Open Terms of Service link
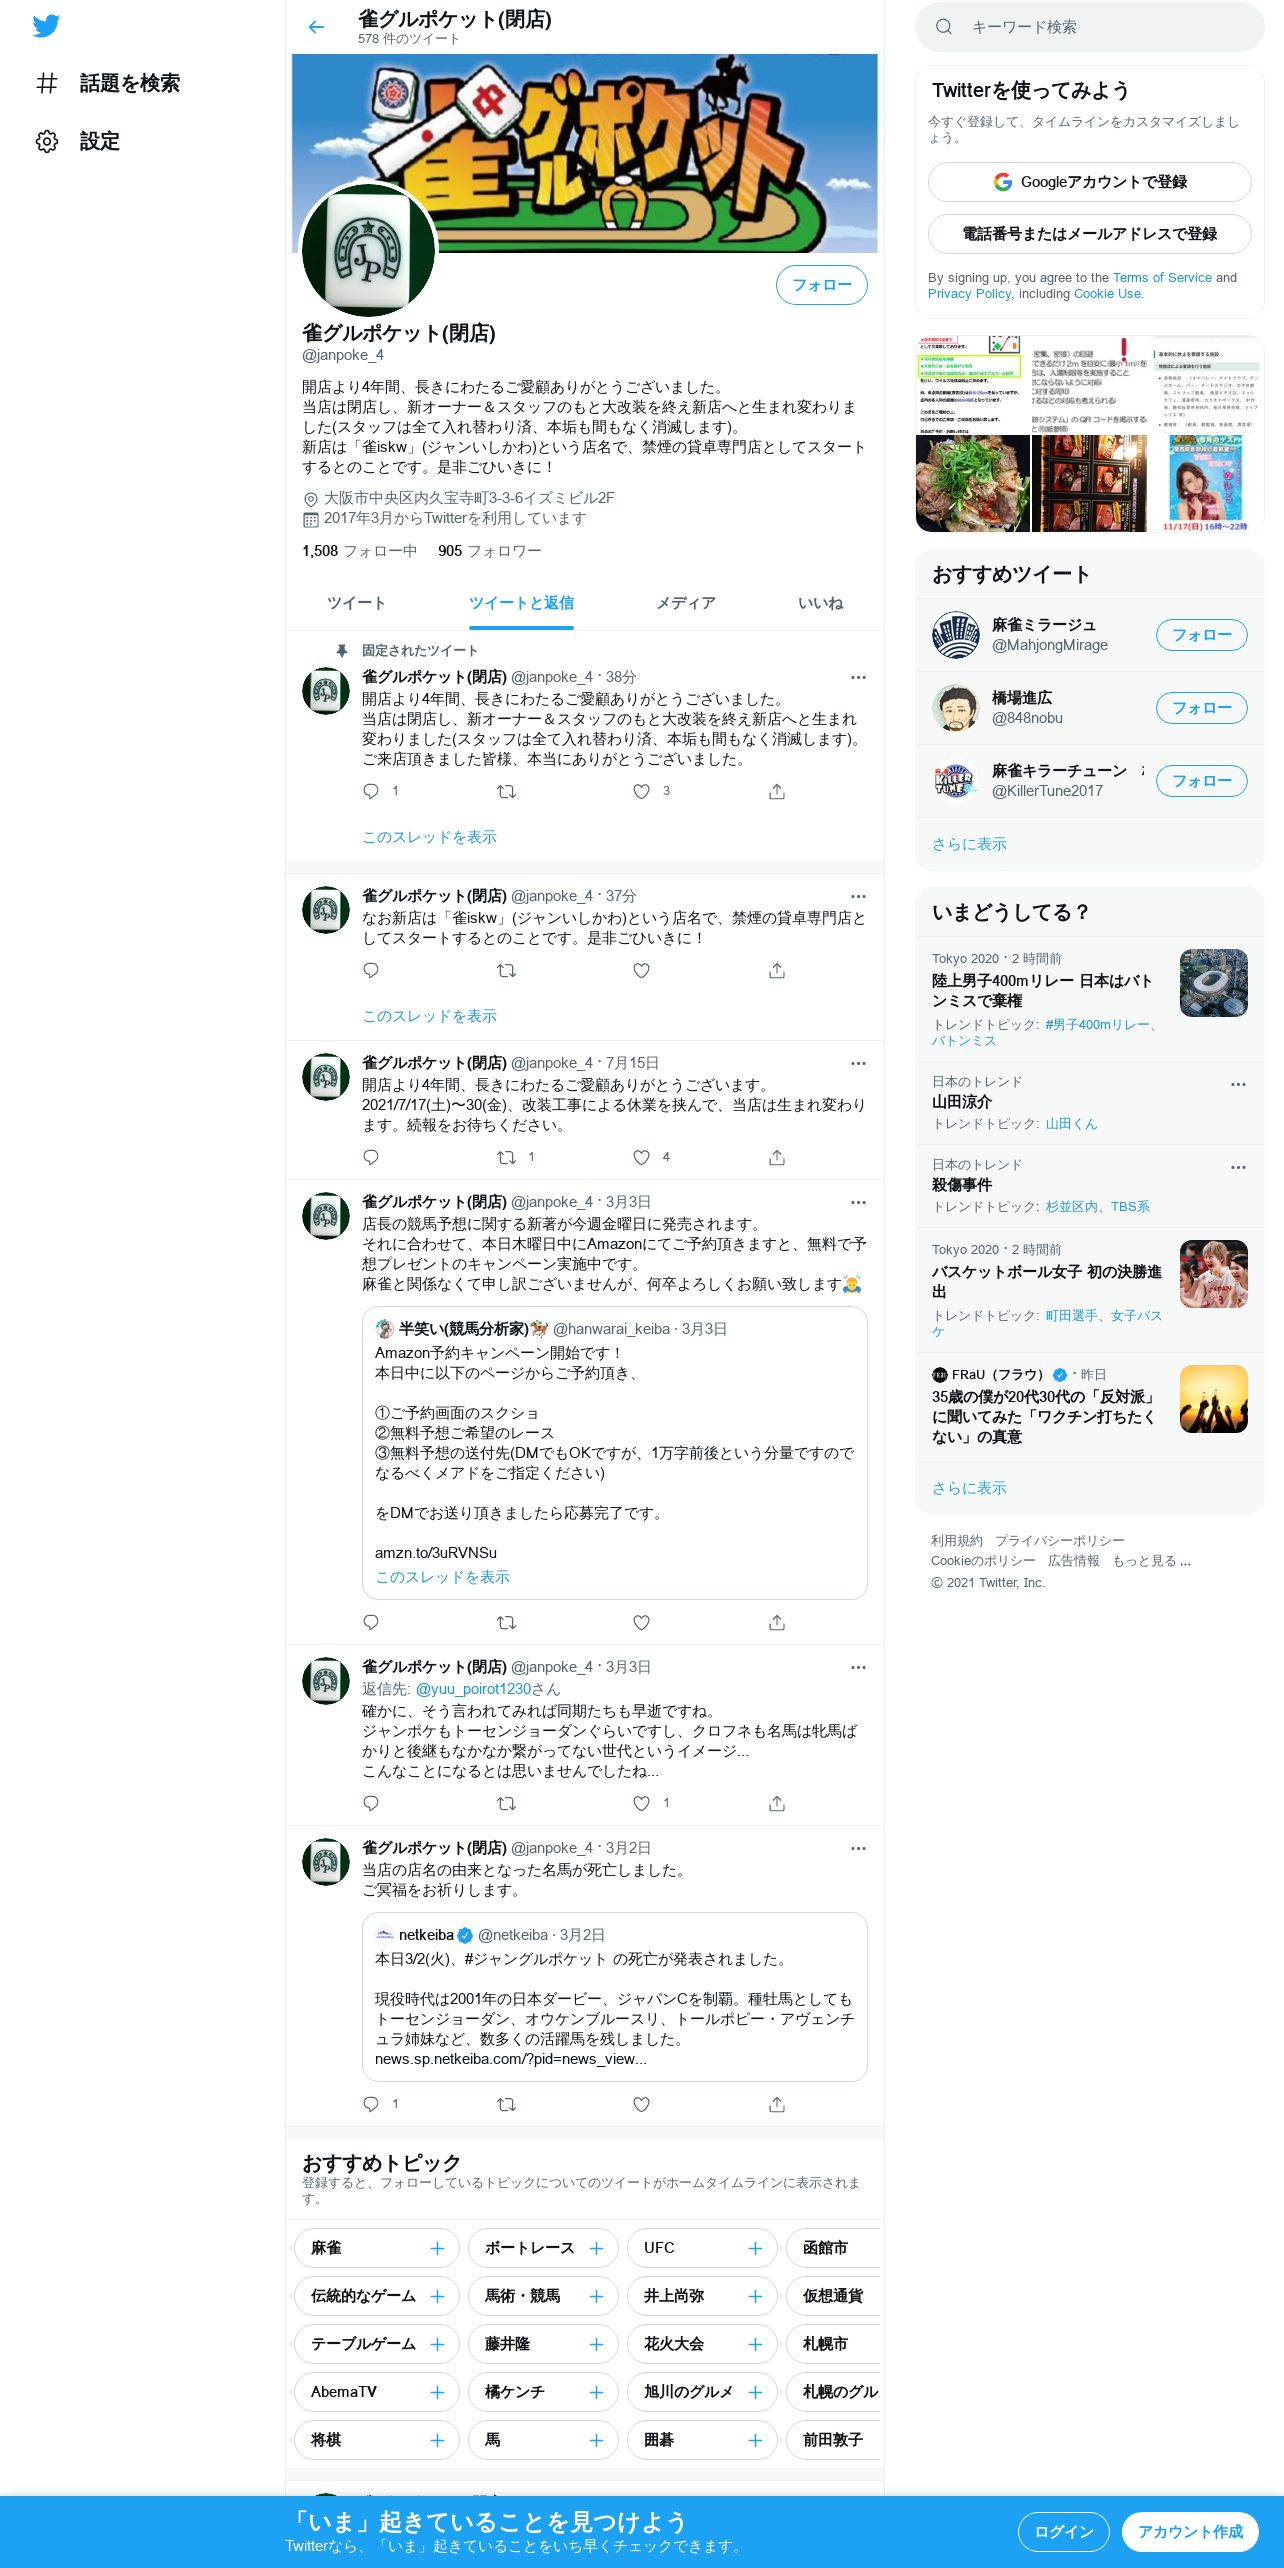The image size is (1284, 2568). pos(1162,278)
